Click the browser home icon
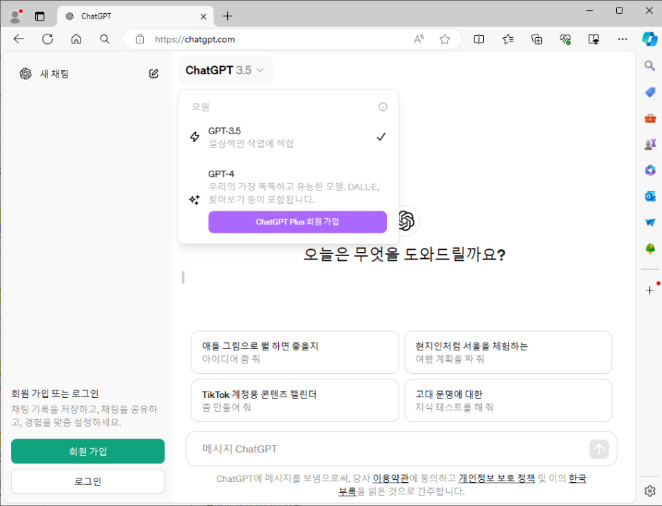The image size is (662, 506). 76,39
